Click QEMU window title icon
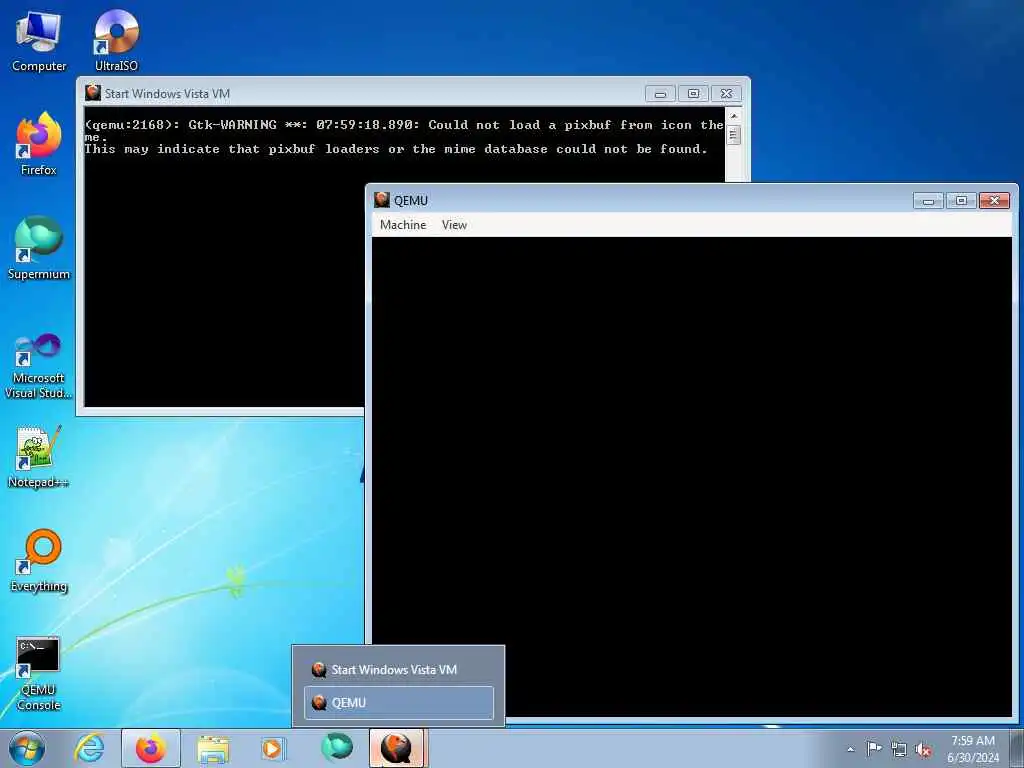The width and height of the screenshot is (1024, 768). [x=382, y=200]
